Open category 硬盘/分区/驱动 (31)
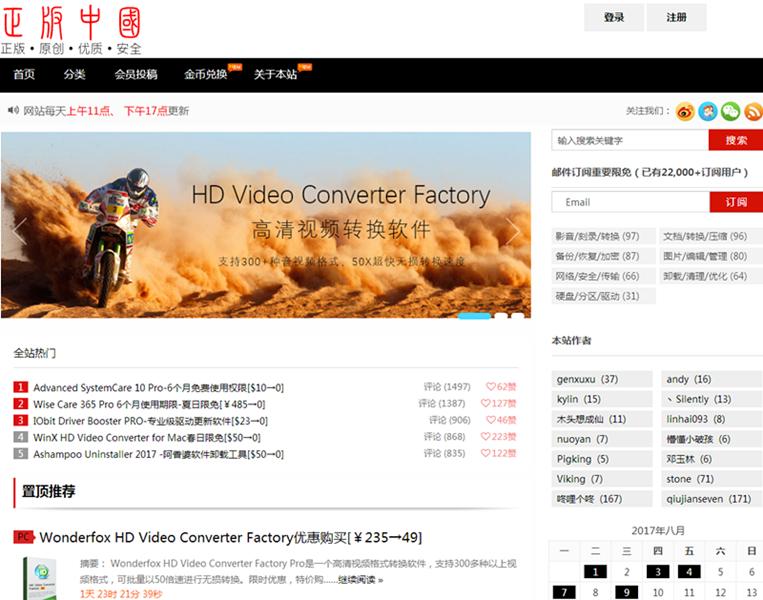Image resolution: width=763 pixels, height=600 pixels. pyautogui.click(x=603, y=296)
